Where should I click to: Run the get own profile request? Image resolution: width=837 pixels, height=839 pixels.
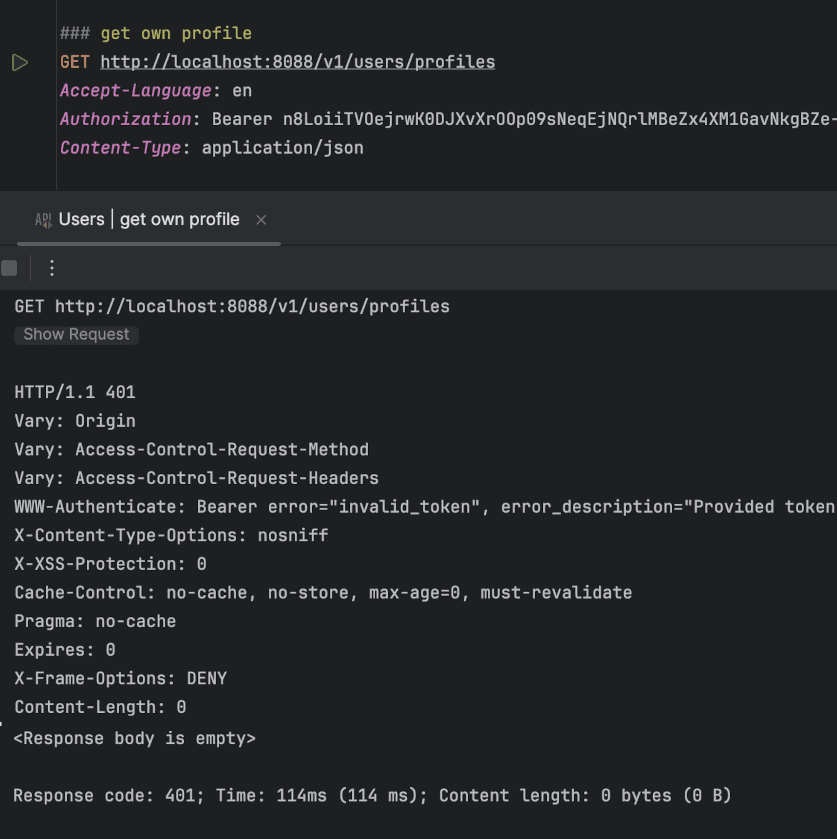point(20,63)
